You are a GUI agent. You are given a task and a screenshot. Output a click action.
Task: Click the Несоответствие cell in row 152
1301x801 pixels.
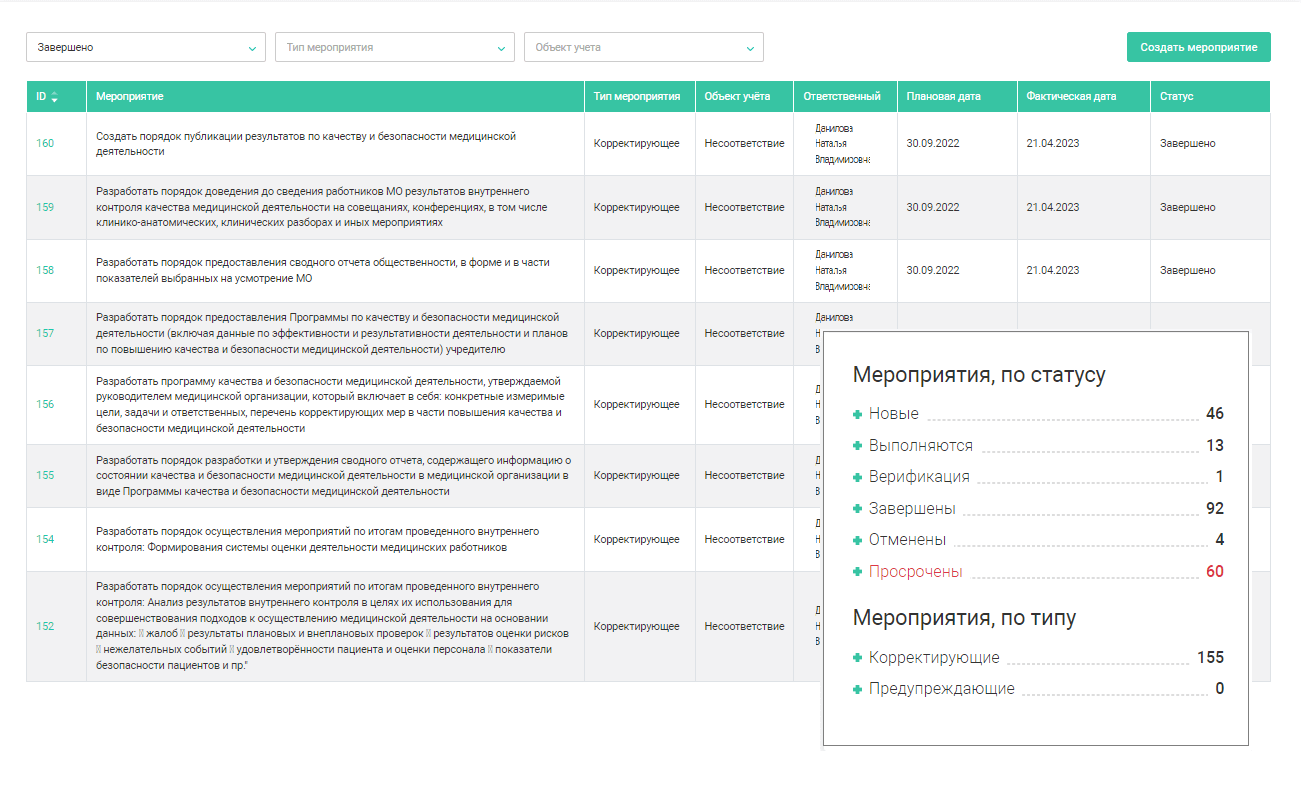pyautogui.click(x=744, y=626)
